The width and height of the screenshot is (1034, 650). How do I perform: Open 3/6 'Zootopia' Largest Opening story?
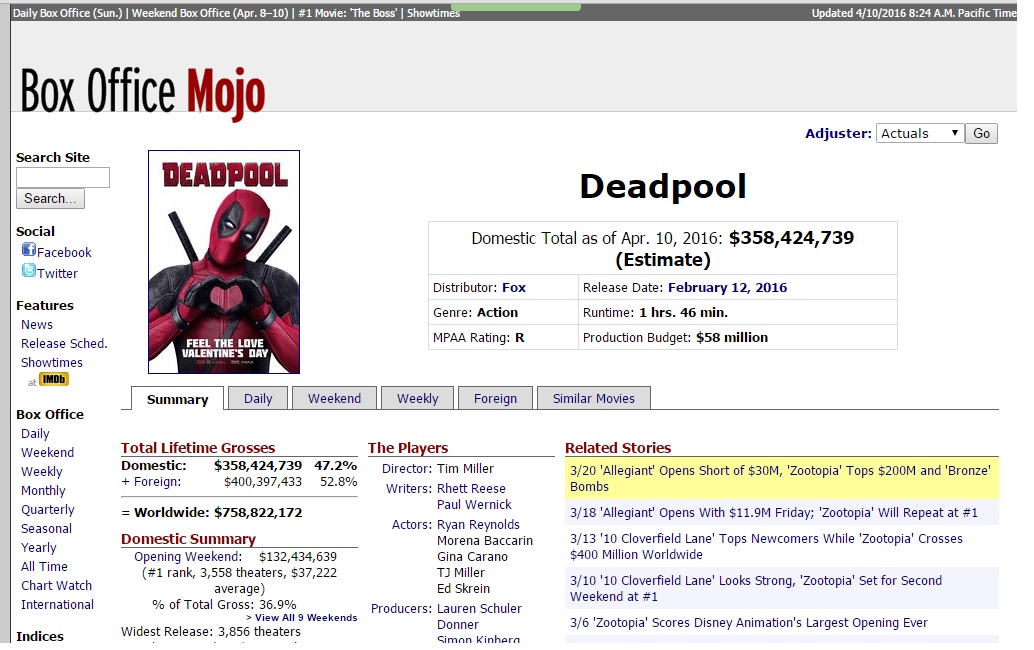point(748,623)
